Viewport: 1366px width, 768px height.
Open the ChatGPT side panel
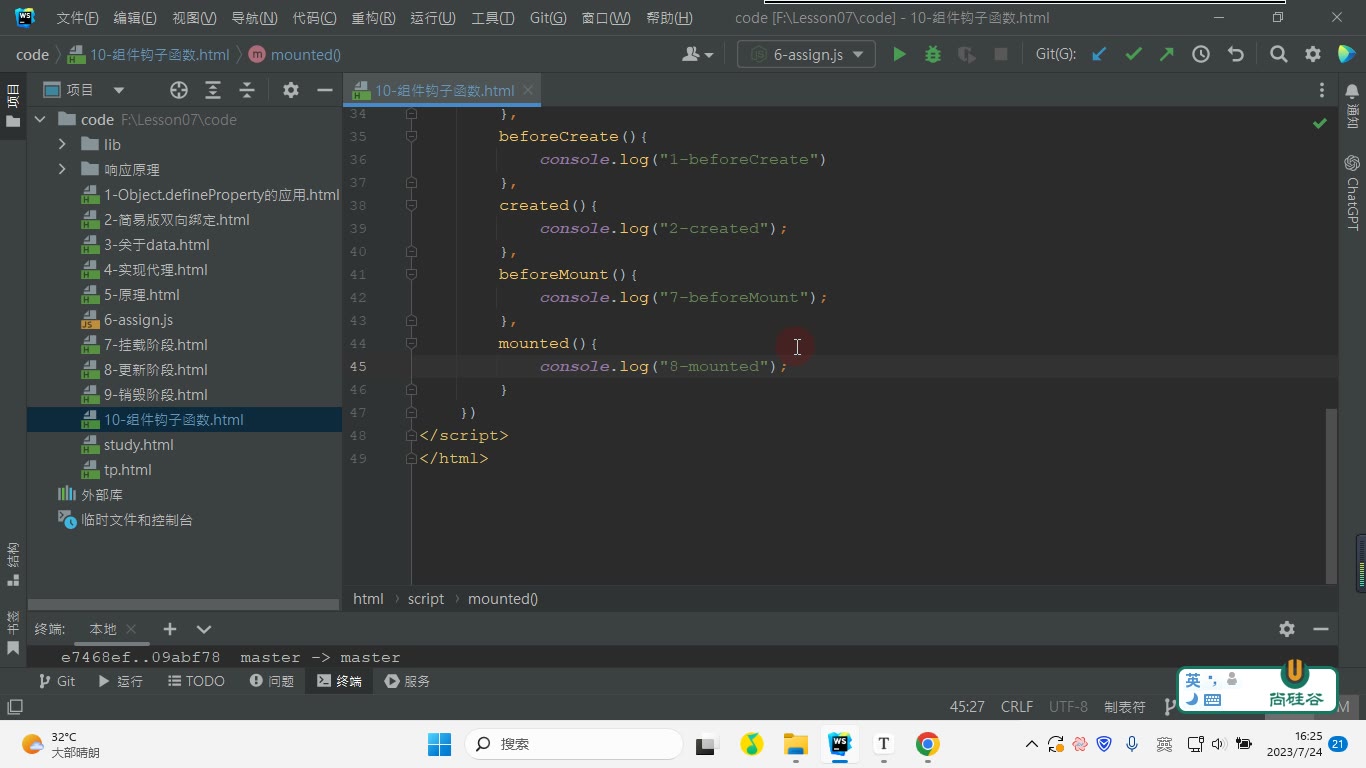click(1352, 192)
